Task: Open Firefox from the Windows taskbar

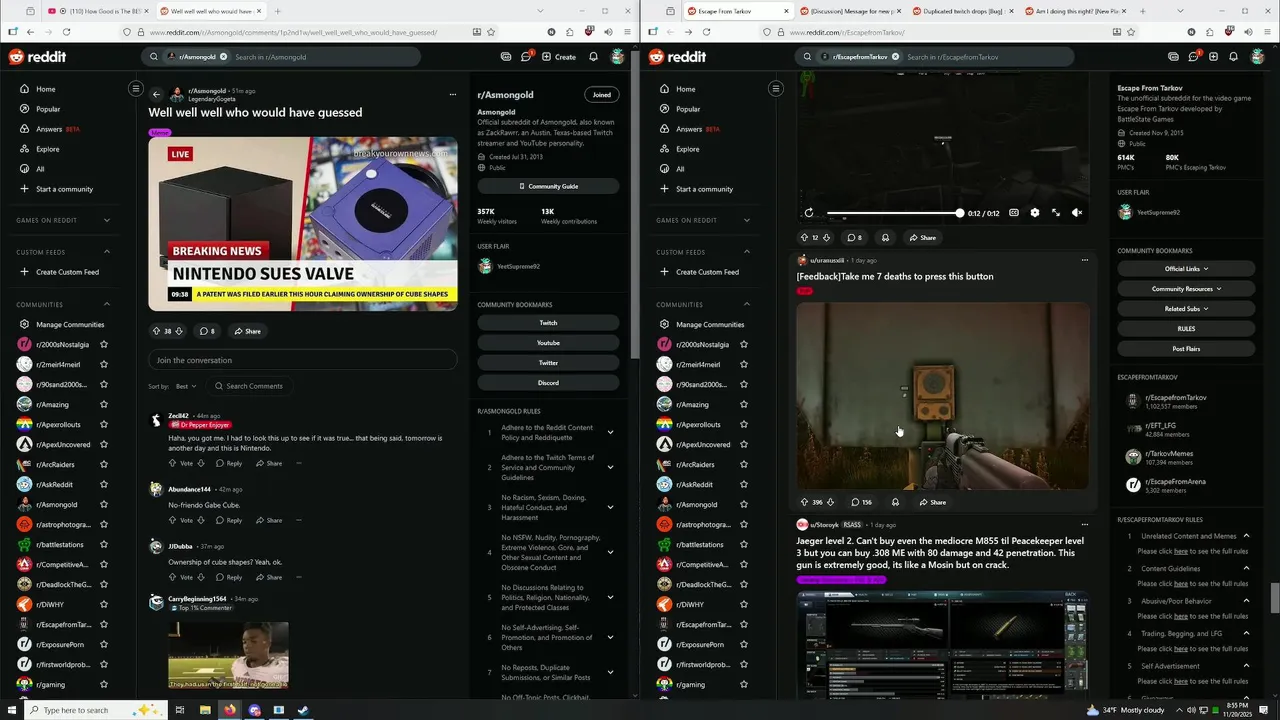Action: (x=230, y=710)
